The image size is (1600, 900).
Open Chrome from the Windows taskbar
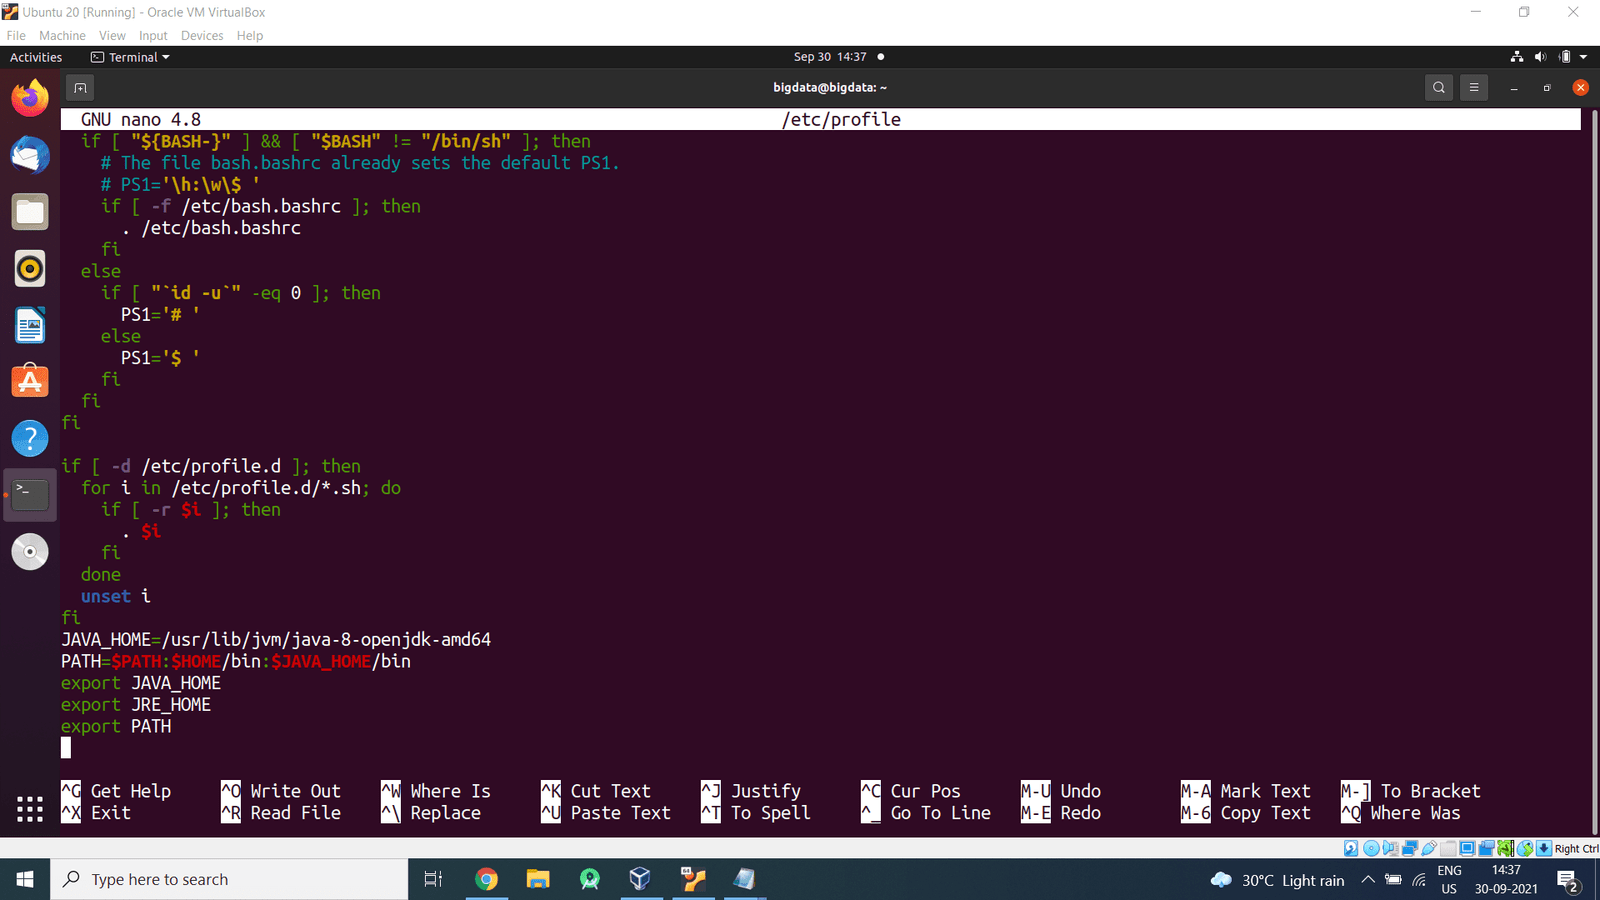coord(486,879)
